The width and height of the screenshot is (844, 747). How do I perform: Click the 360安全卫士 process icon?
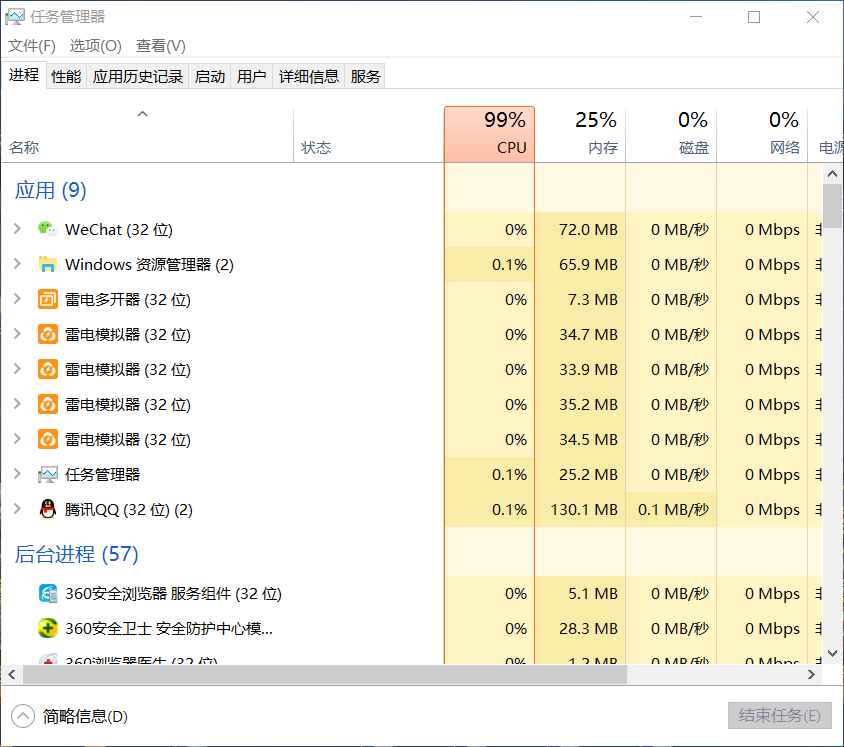coord(47,628)
